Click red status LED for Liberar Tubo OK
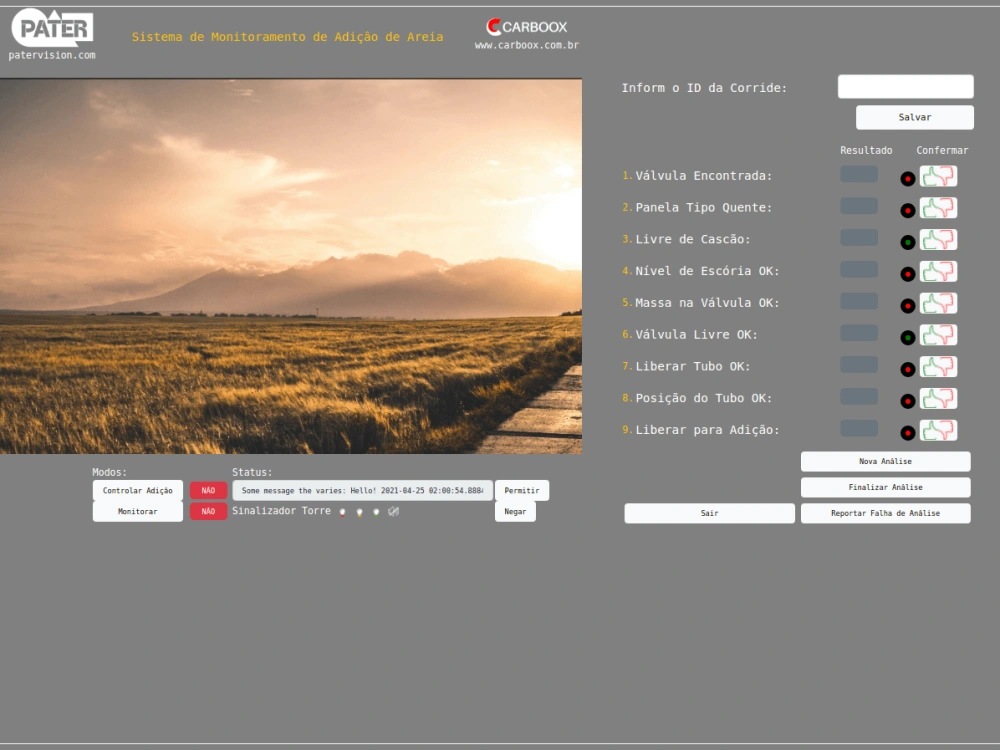The width and height of the screenshot is (1000, 750). pos(908,369)
